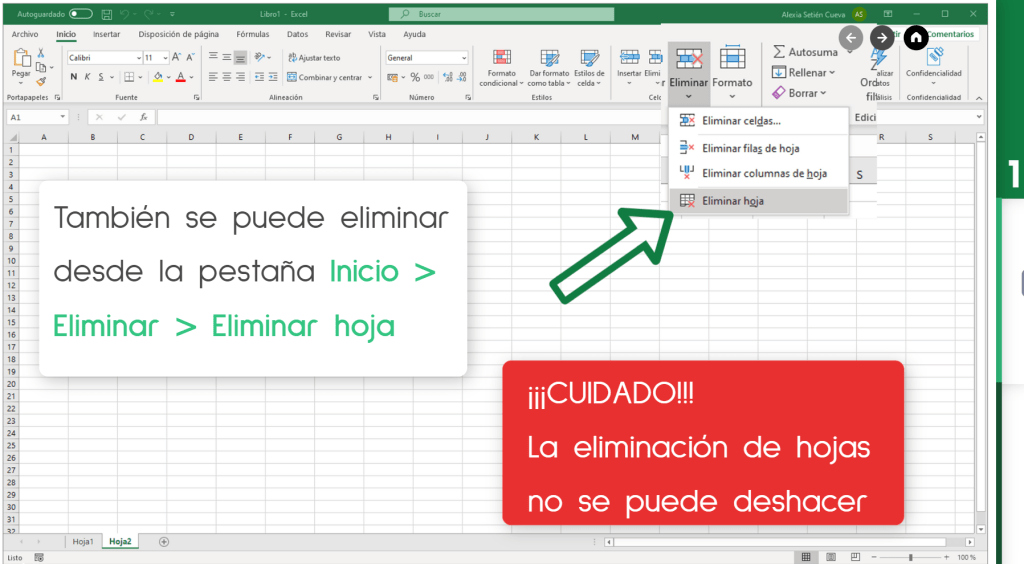
Task: Increase font size with the larger A icon
Action: tap(176, 57)
